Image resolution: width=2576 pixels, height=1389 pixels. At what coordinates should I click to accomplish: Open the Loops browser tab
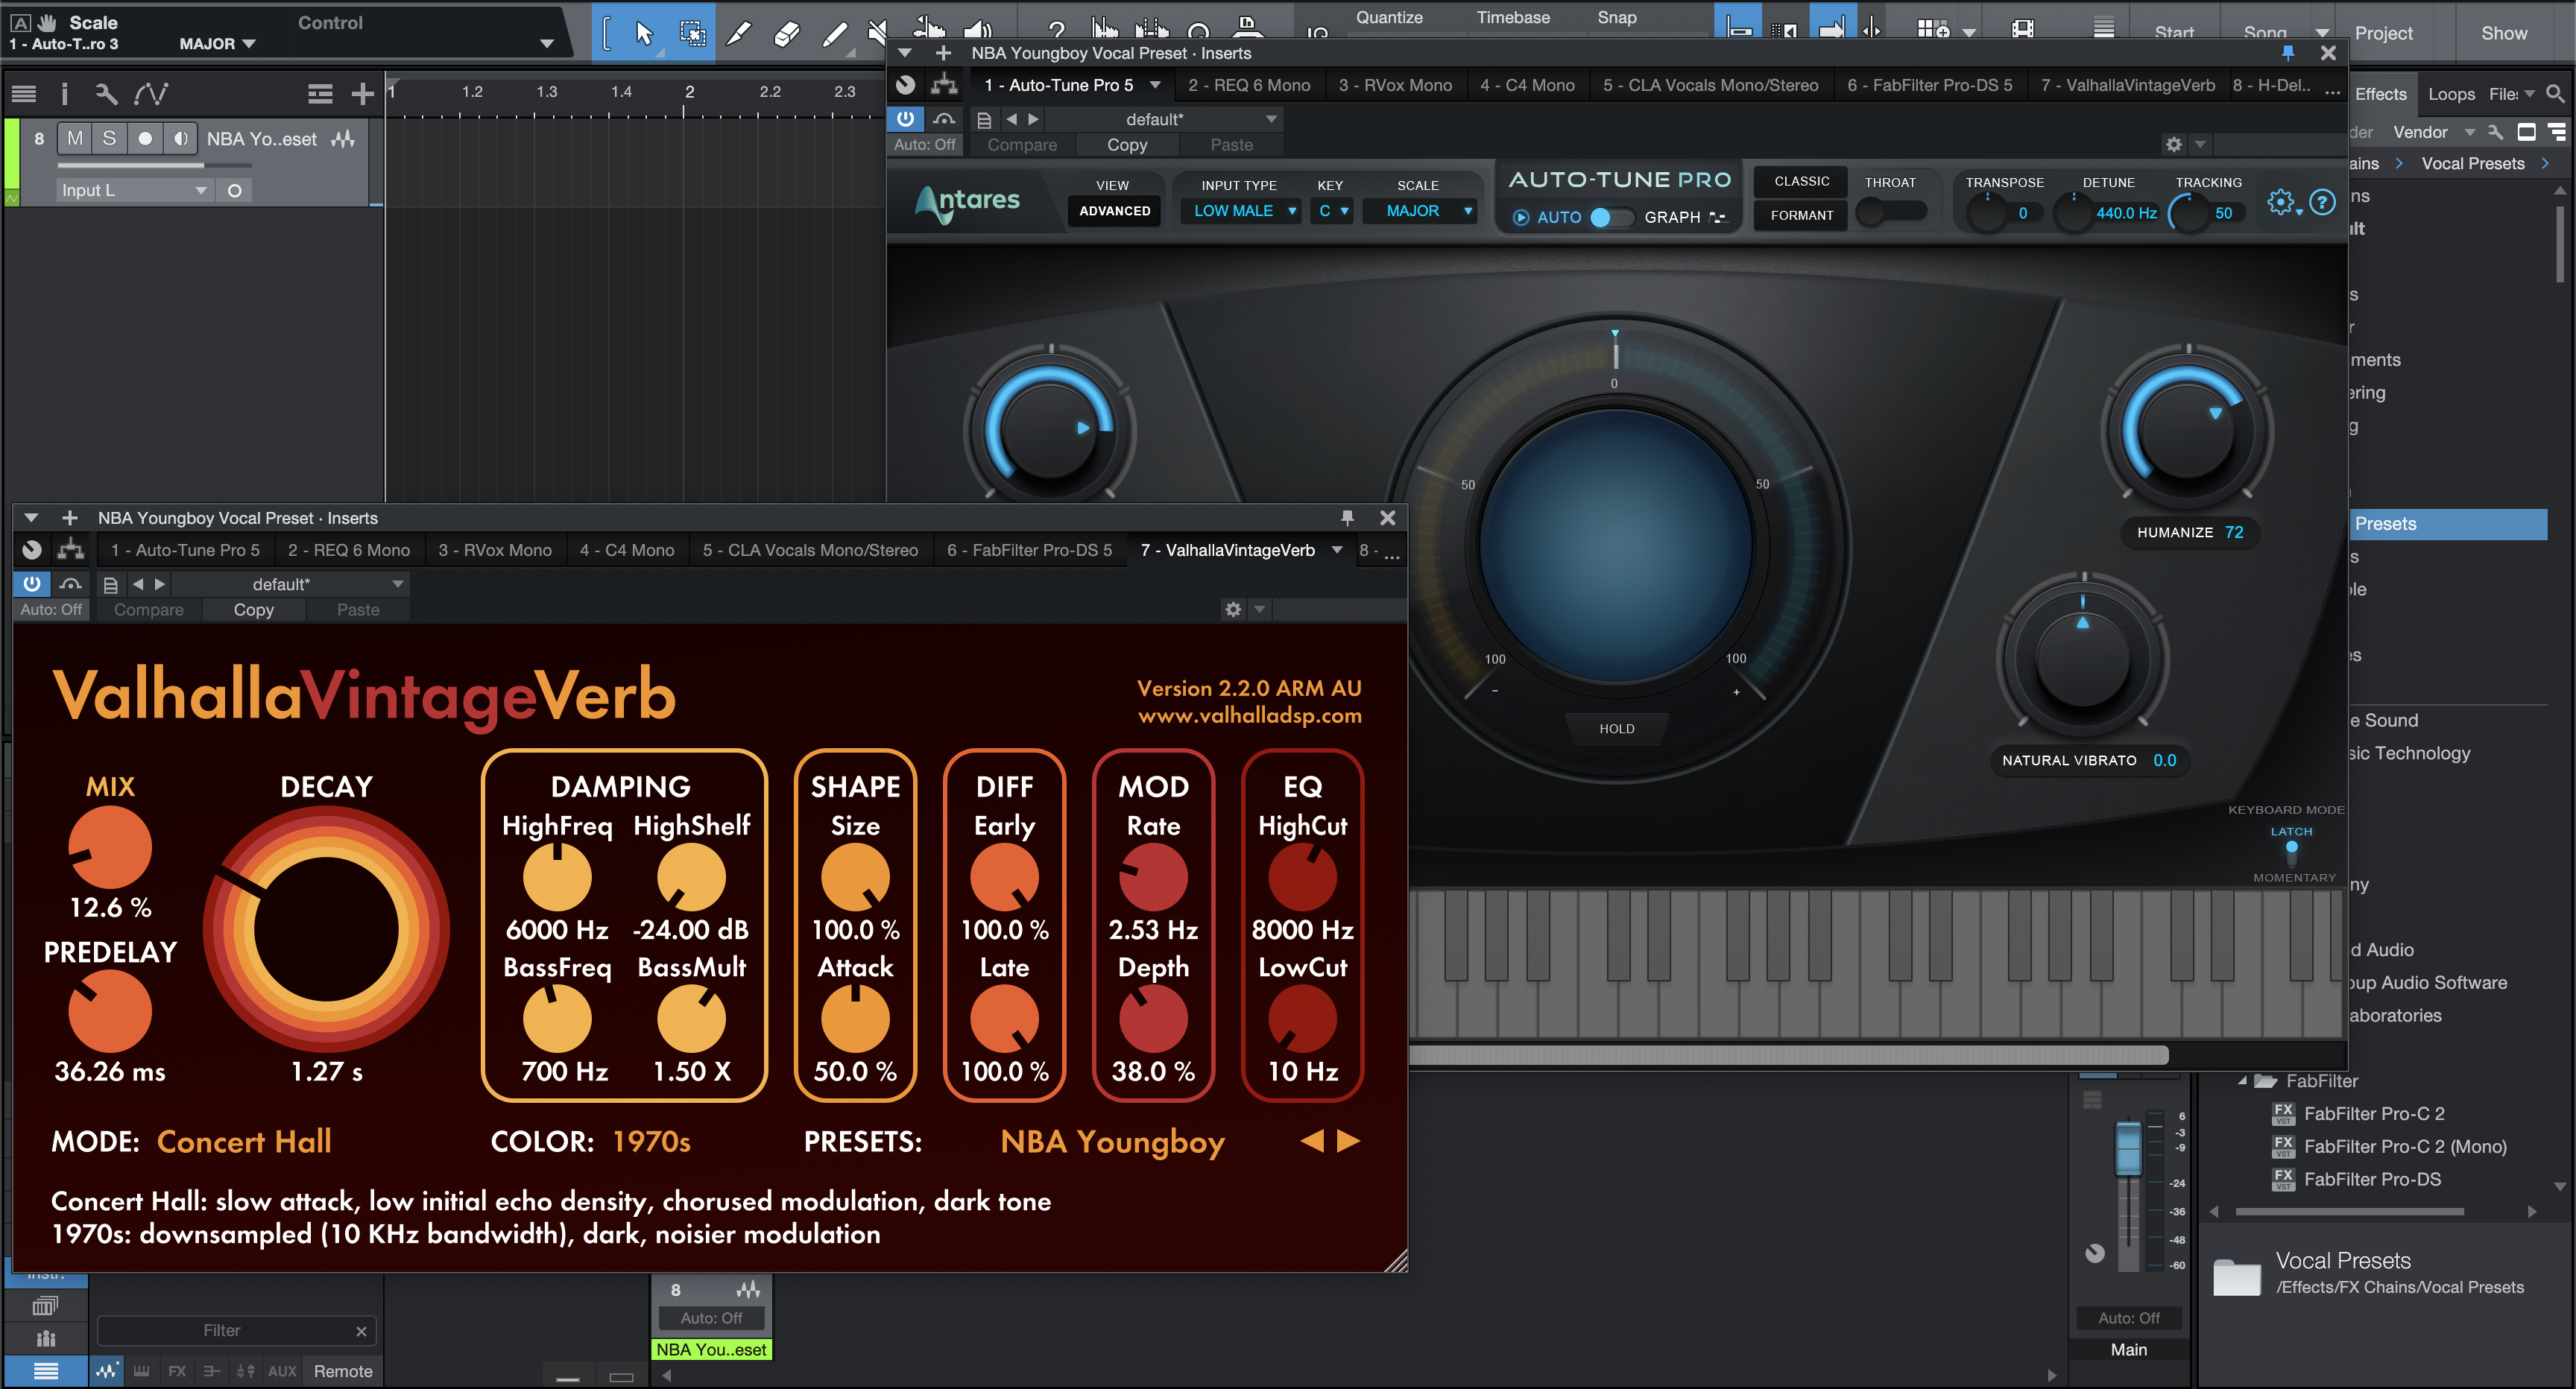click(2451, 94)
